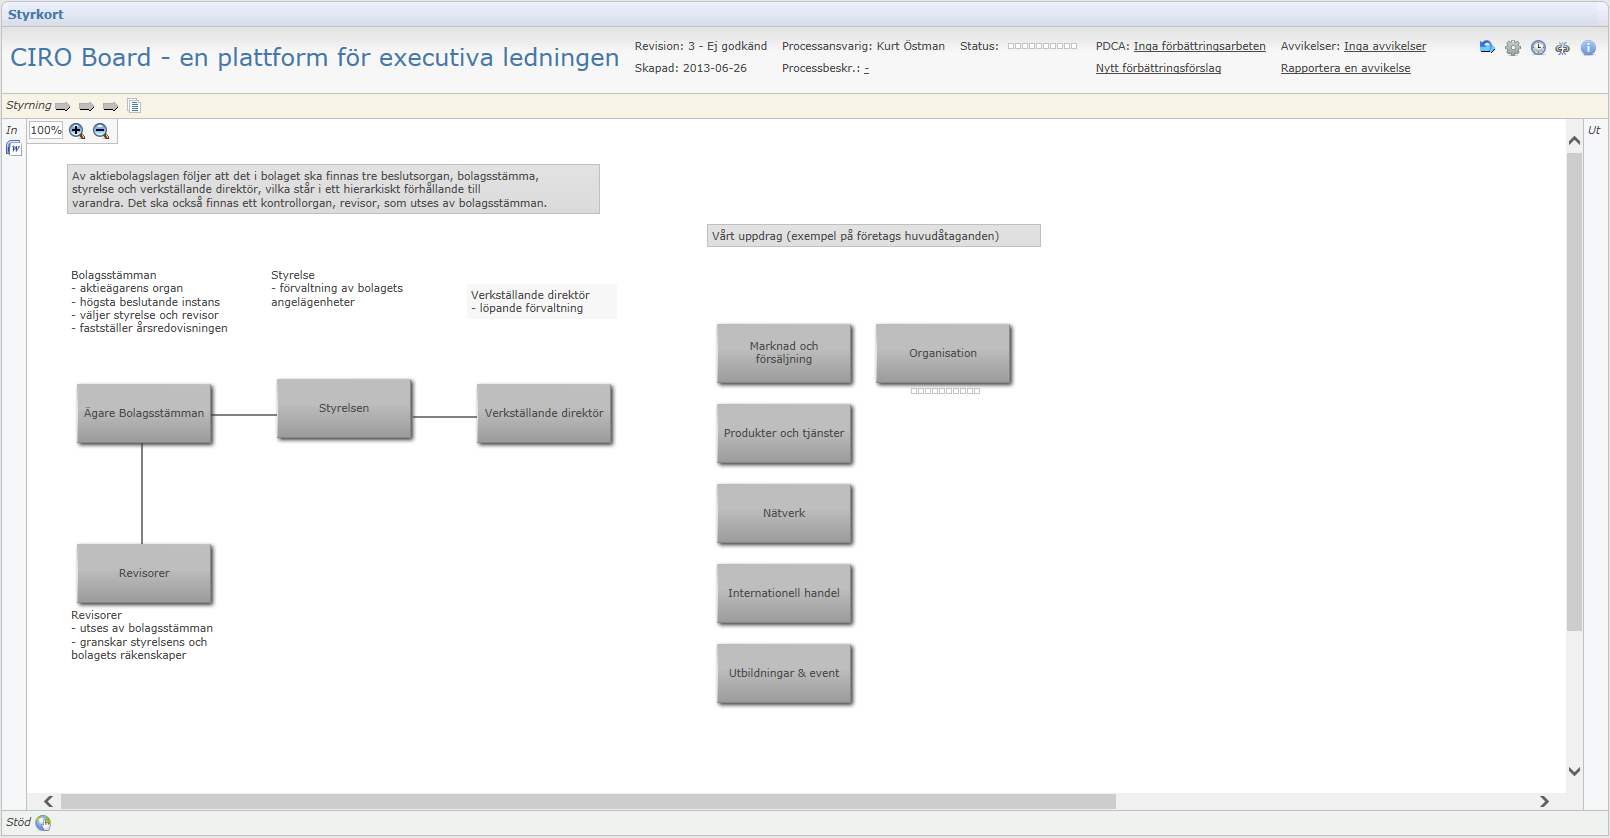Open Produkter och tjänster box

click(784, 433)
